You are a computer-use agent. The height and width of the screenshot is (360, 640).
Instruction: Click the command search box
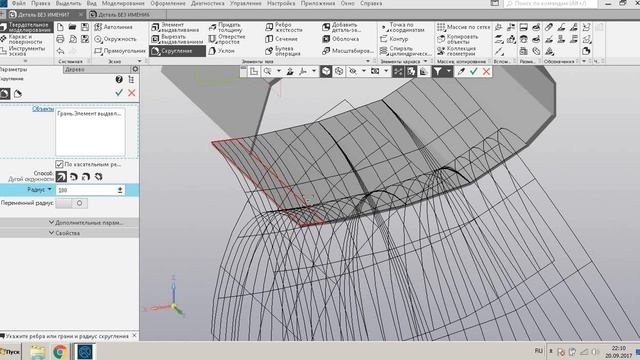[x=550, y=4]
